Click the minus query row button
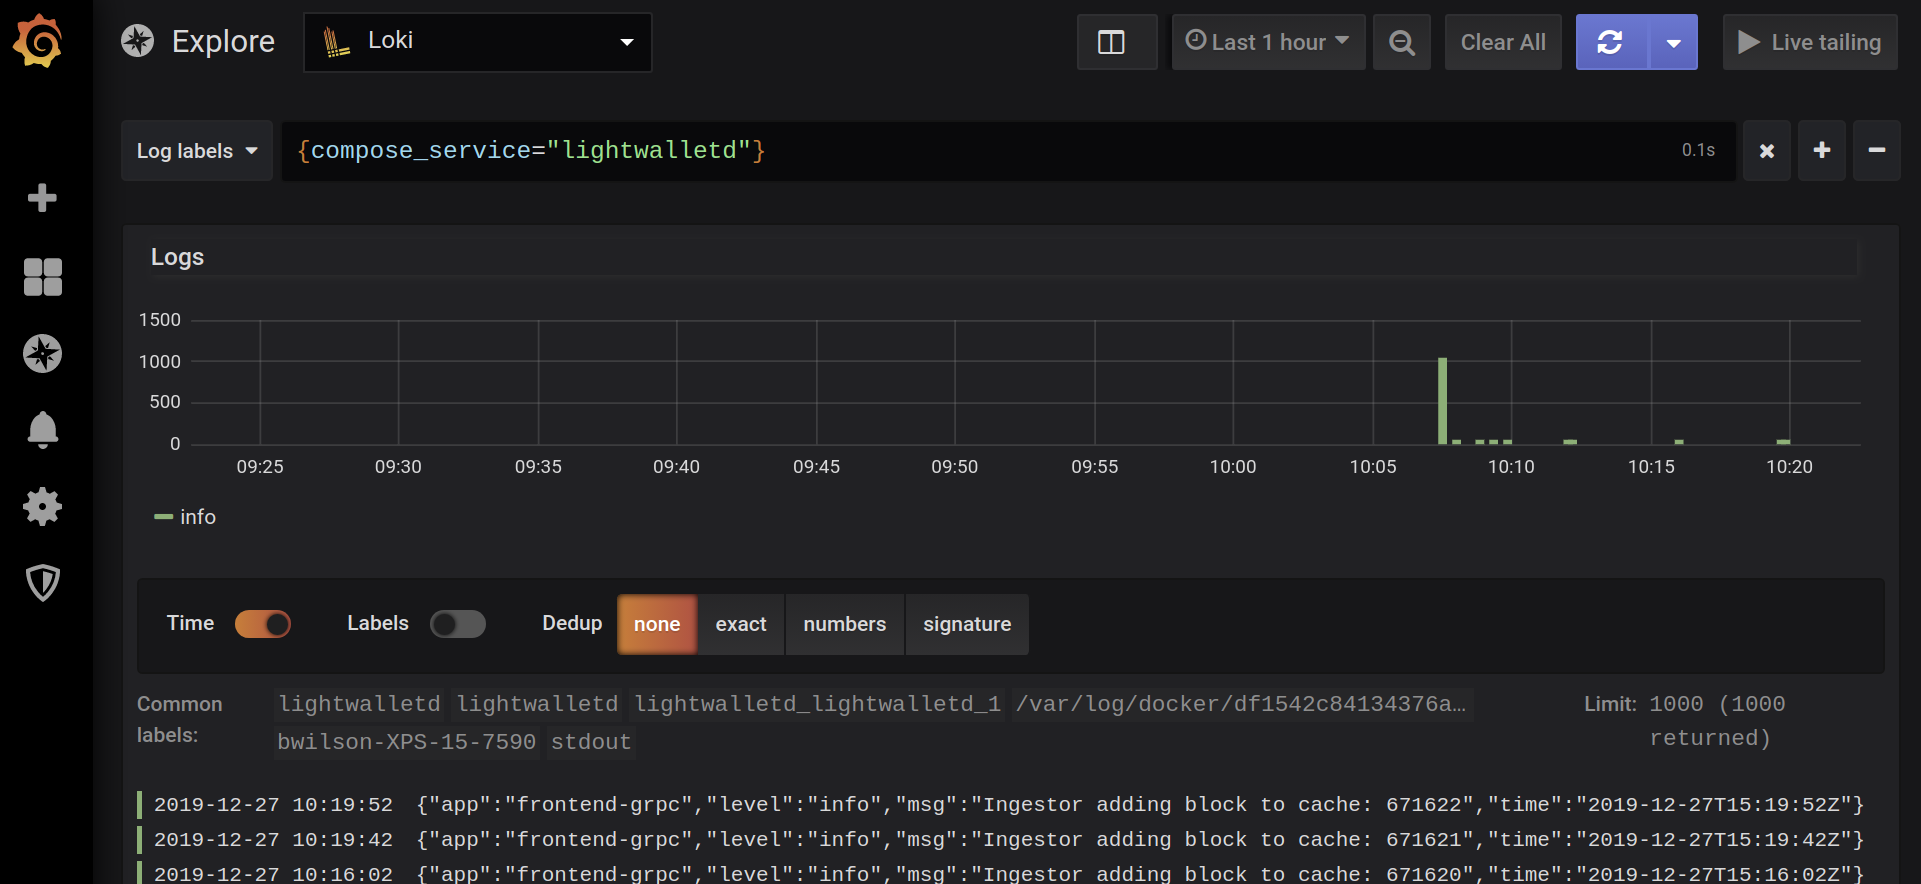Viewport: 1921px width, 884px height. pos(1877,151)
